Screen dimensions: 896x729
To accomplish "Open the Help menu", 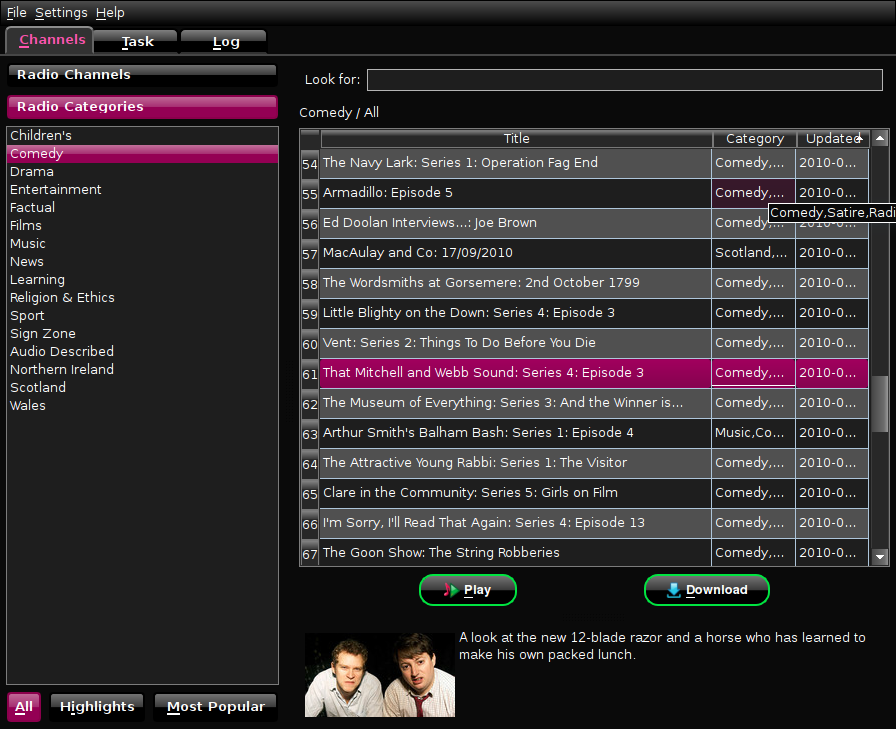I will (110, 12).
